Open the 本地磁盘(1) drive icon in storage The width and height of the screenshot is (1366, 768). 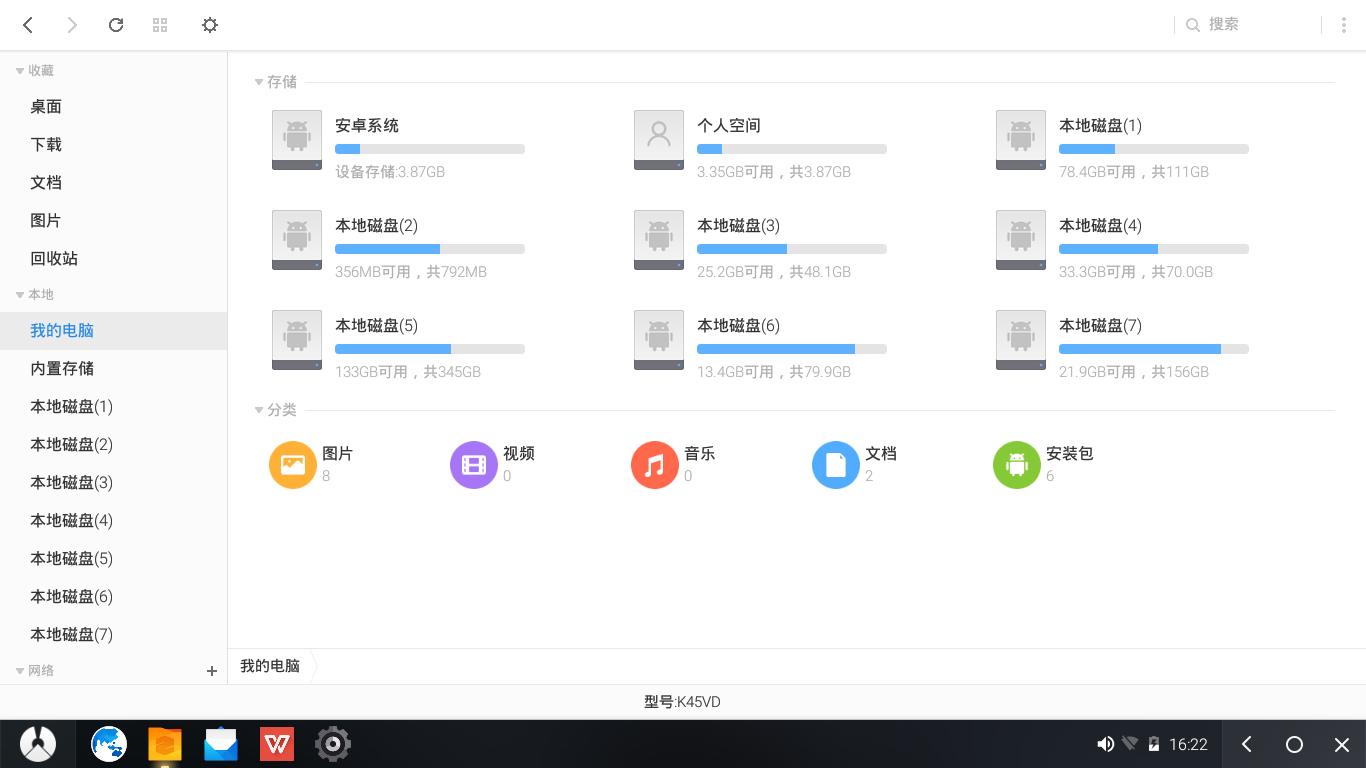pos(1021,140)
